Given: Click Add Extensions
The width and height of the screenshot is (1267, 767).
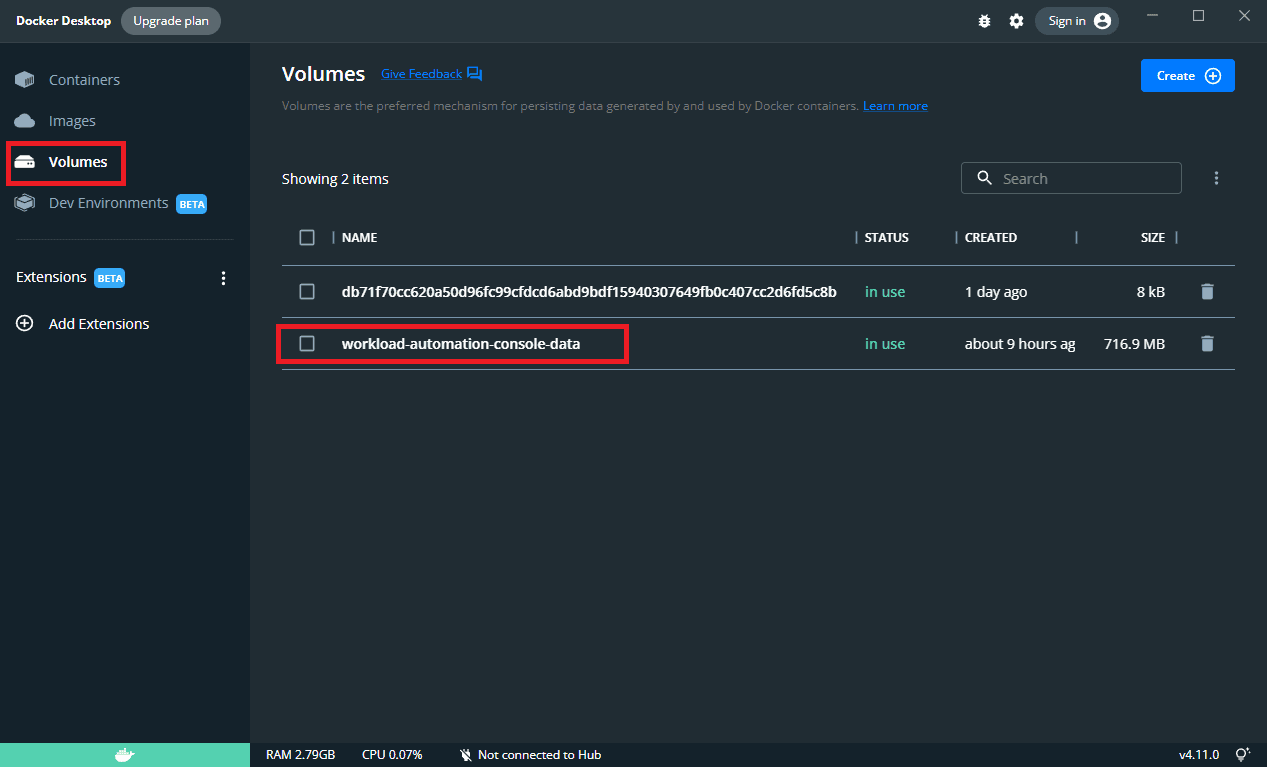Looking at the screenshot, I should pos(99,324).
